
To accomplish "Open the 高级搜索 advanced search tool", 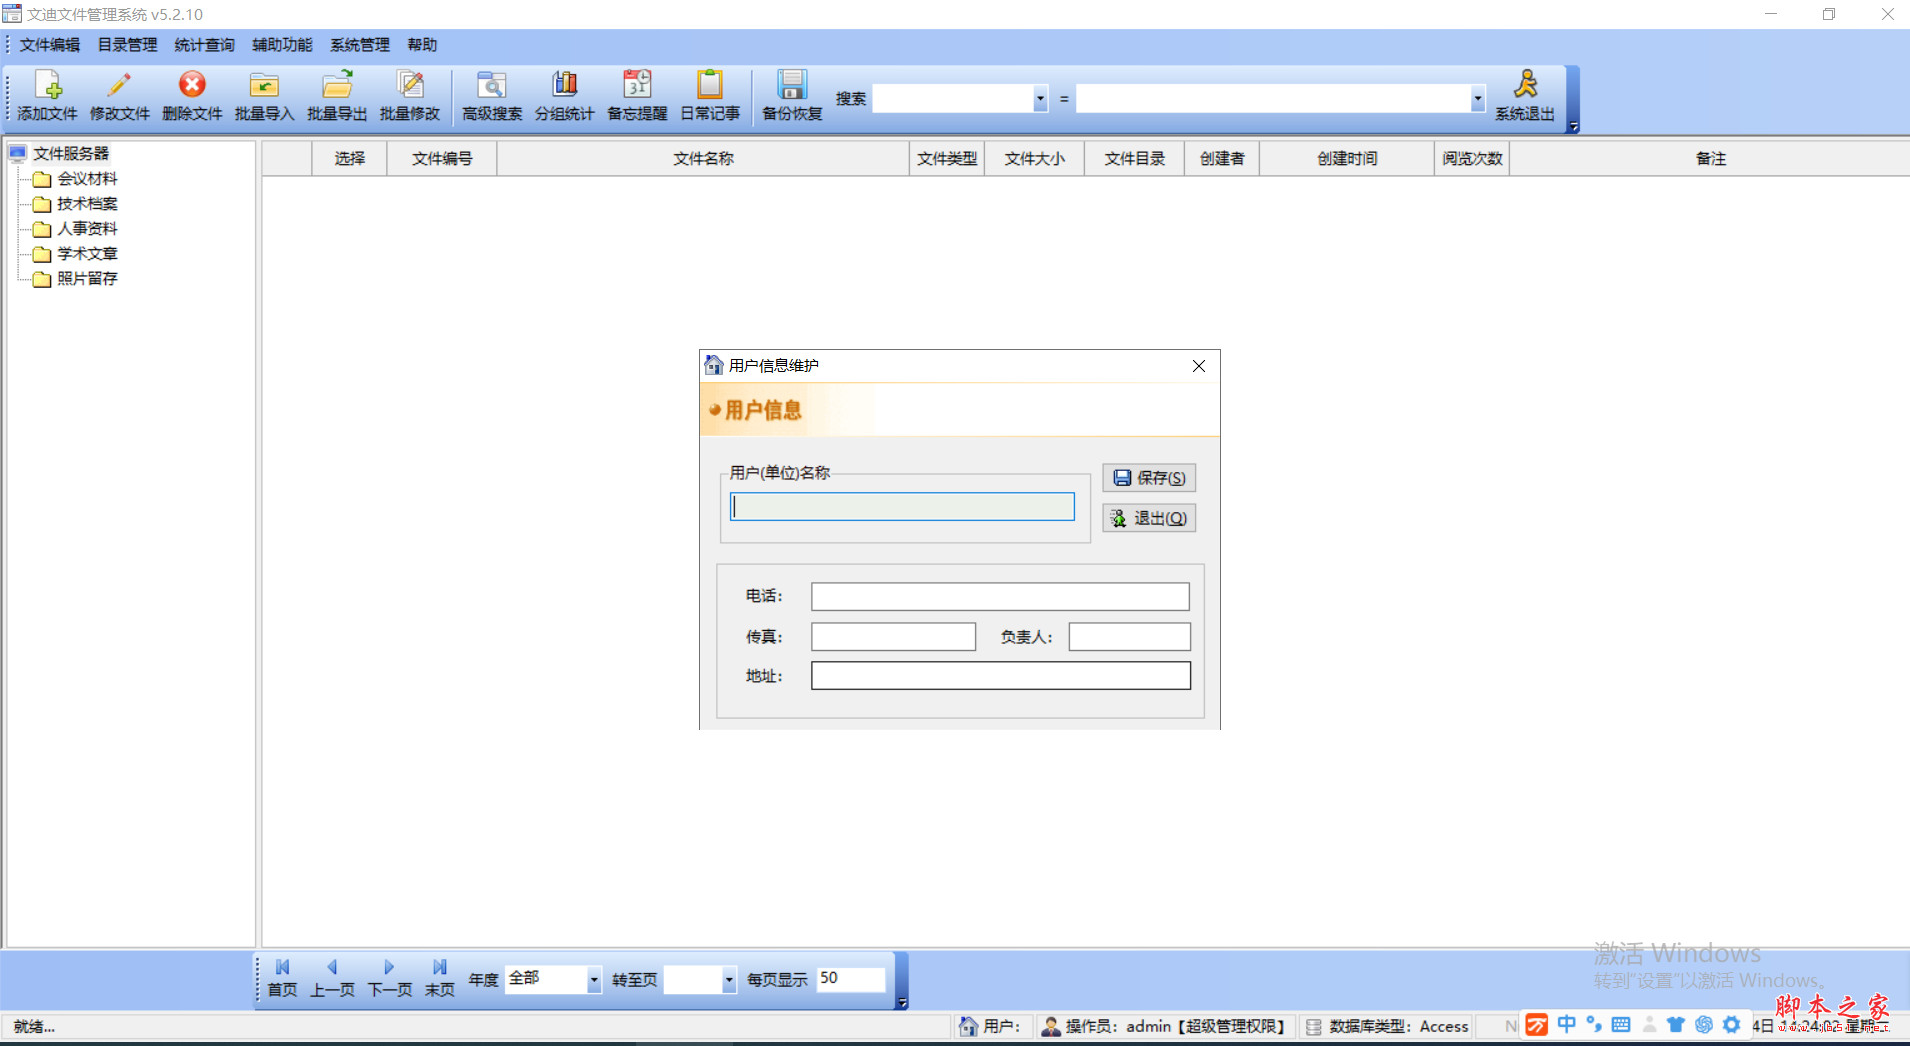I will (490, 95).
